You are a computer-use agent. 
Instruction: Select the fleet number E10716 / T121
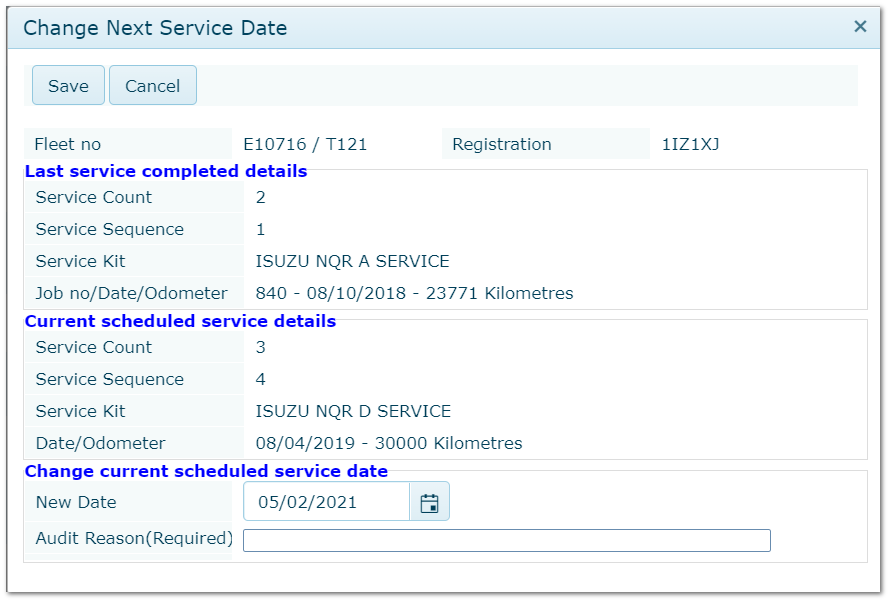point(305,144)
